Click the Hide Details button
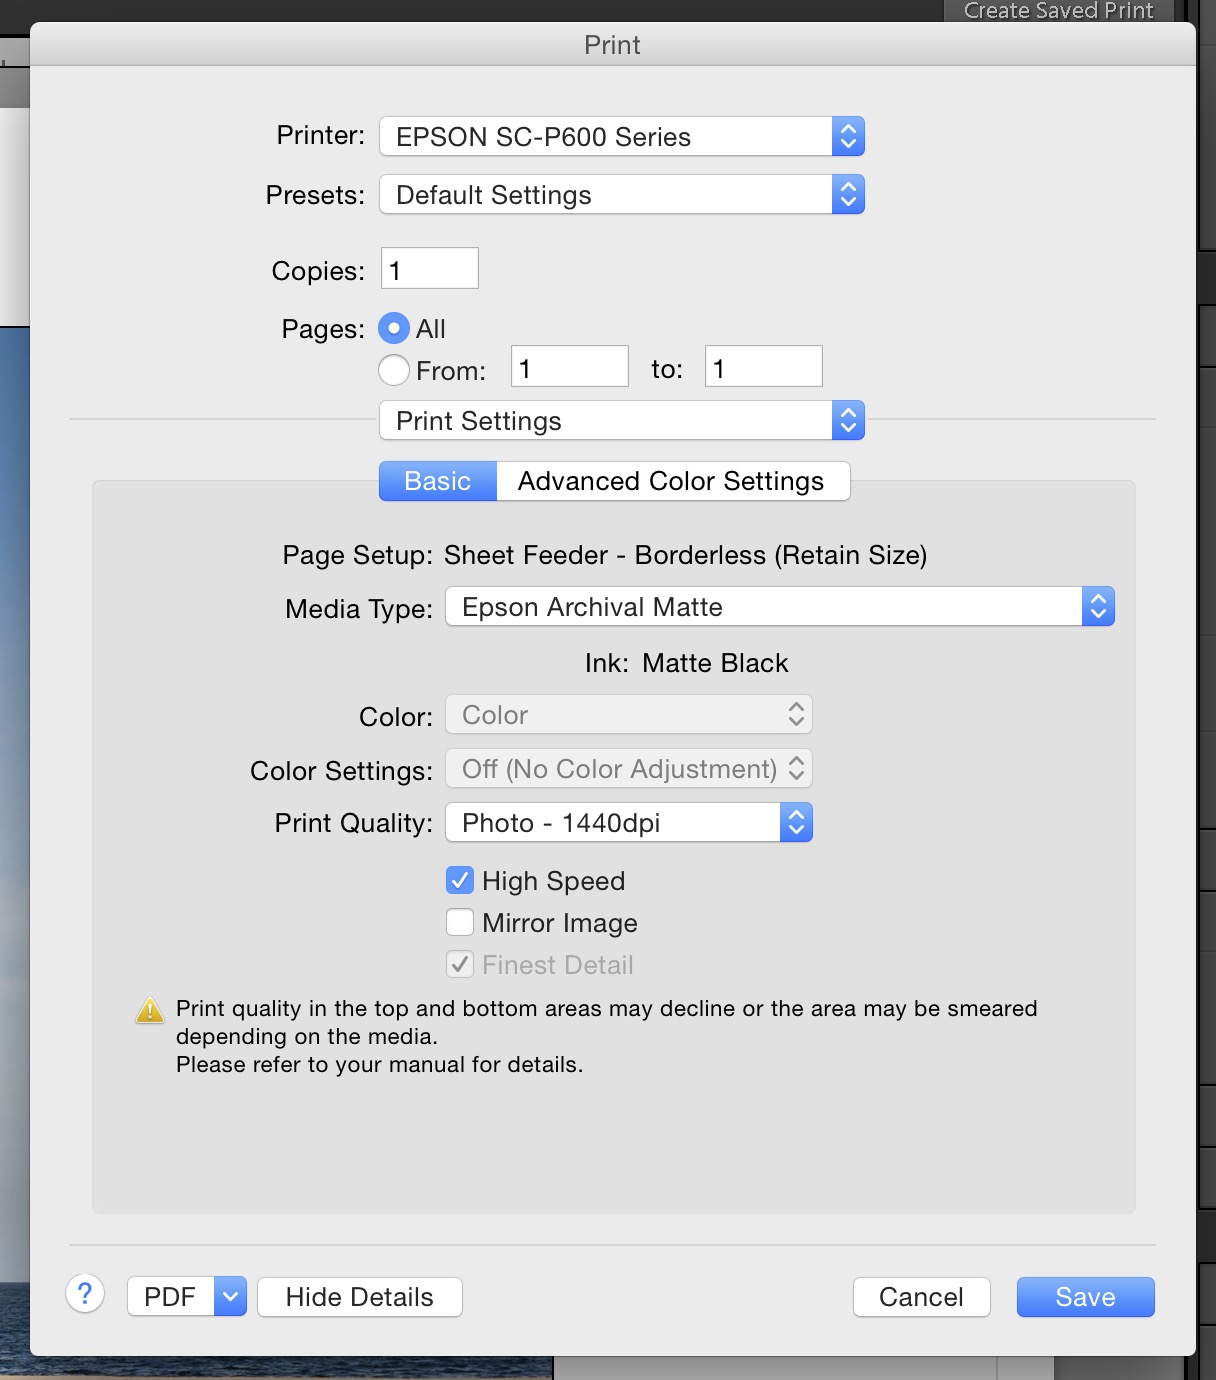This screenshot has width=1216, height=1380. click(360, 1297)
